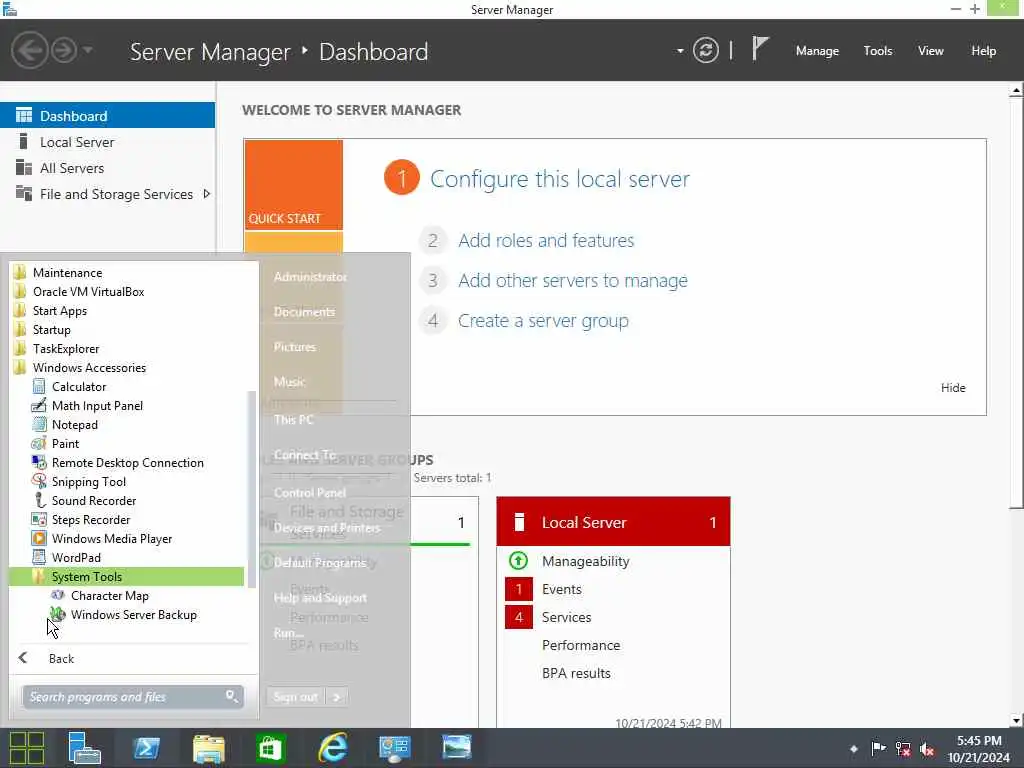Viewport: 1024px width, 768px height.
Task: Open Performance in Local Server tile
Action: coord(581,645)
